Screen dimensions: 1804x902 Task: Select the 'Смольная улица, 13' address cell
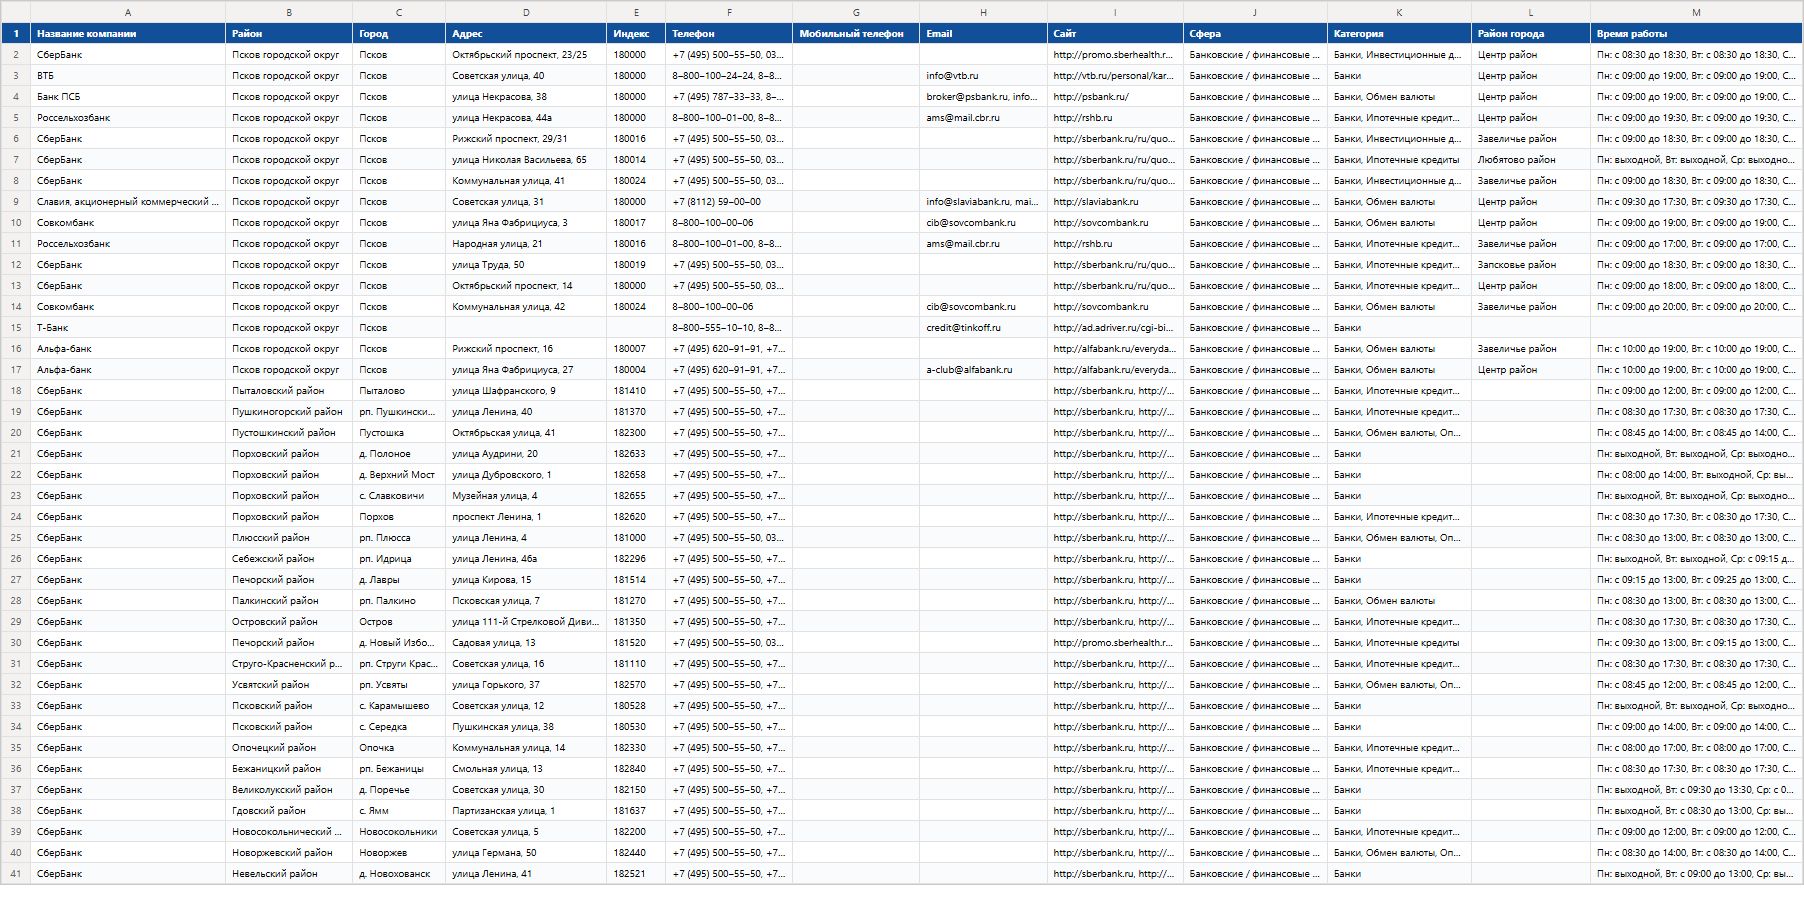coord(526,769)
